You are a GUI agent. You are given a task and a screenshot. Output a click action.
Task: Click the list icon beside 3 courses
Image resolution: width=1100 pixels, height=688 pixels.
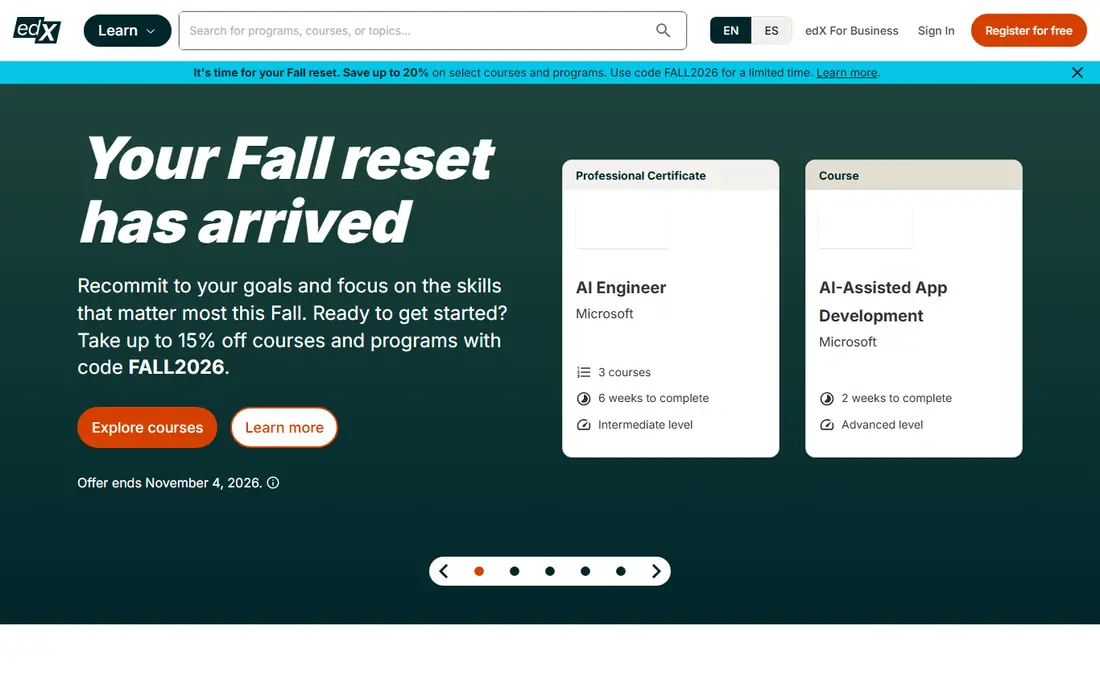point(584,372)
